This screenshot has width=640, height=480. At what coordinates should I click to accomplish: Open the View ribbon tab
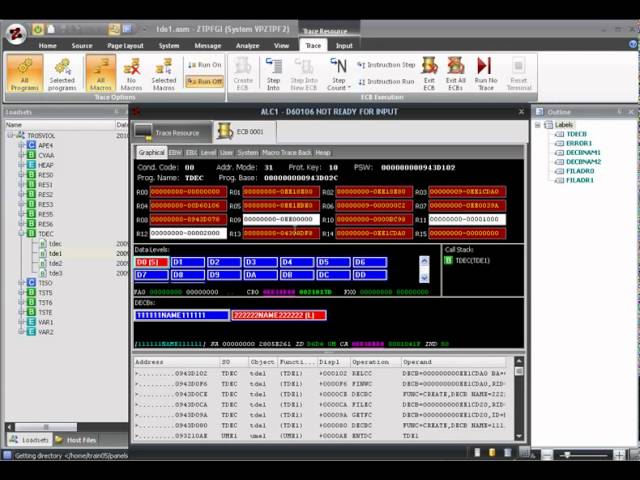(281, 46)
